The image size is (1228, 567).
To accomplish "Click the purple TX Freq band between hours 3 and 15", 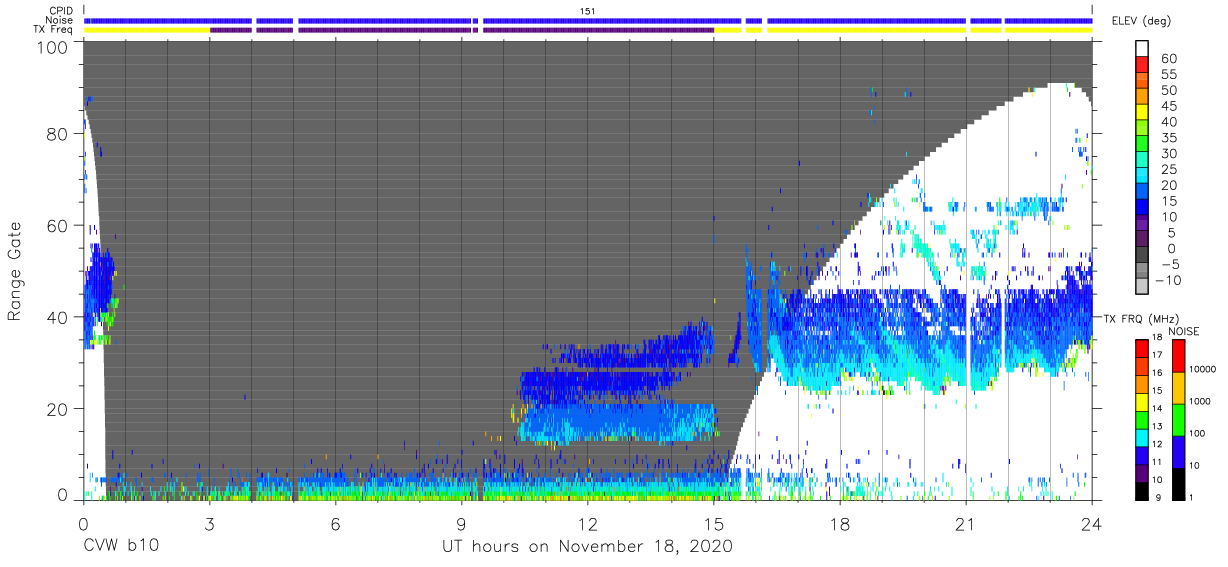I will [461, 30].
